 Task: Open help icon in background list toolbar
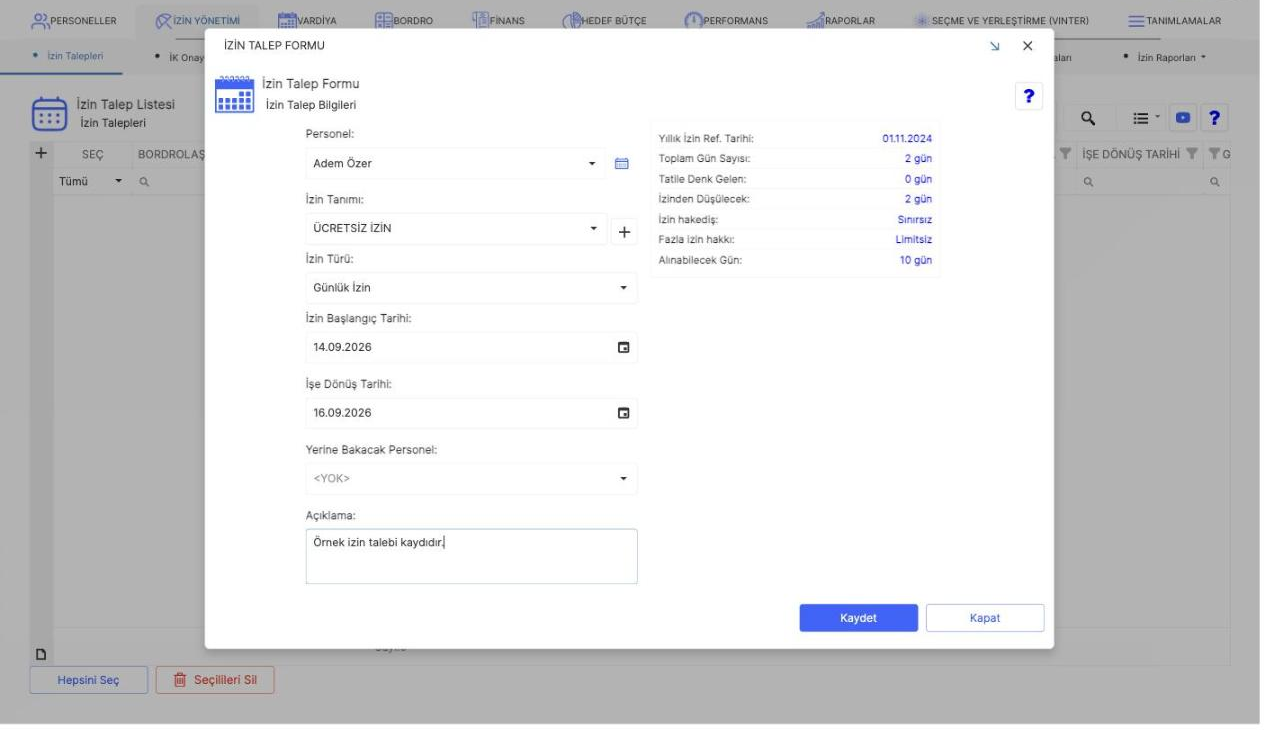(x=1215, y=117)
